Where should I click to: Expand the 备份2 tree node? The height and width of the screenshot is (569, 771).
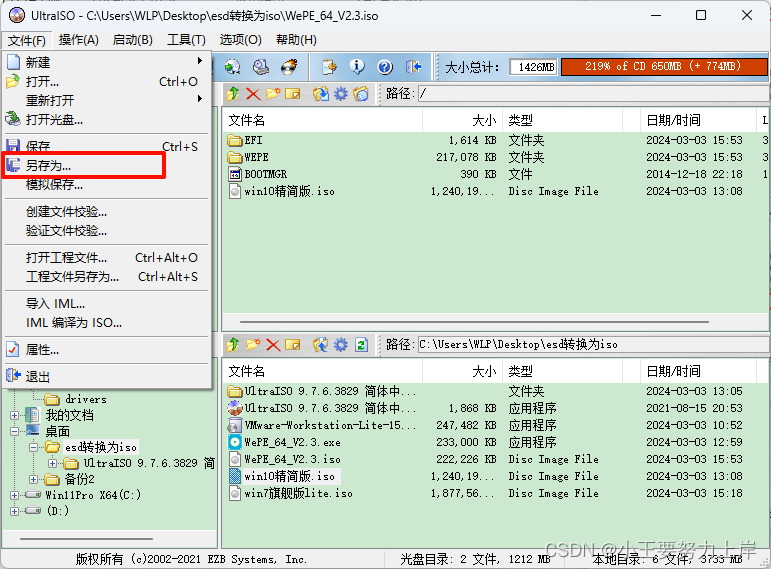pyautogui.click(x=33, y=479)
